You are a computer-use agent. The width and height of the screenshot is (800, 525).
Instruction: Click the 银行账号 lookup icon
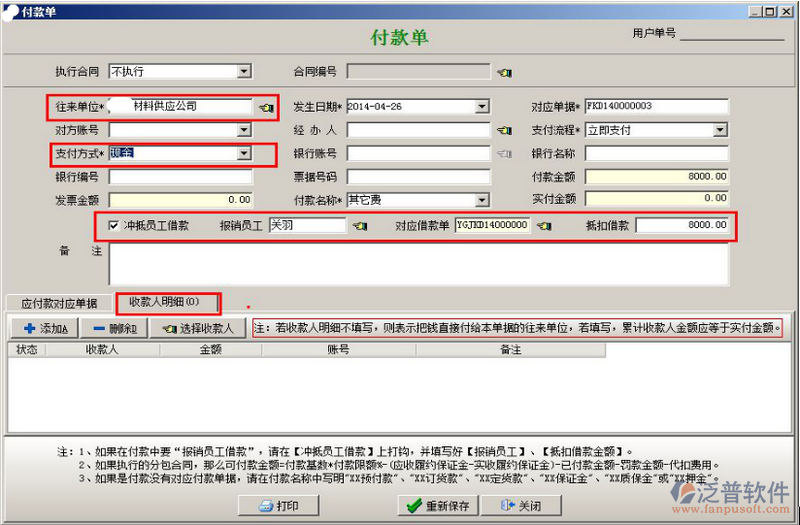click(505, 154)
